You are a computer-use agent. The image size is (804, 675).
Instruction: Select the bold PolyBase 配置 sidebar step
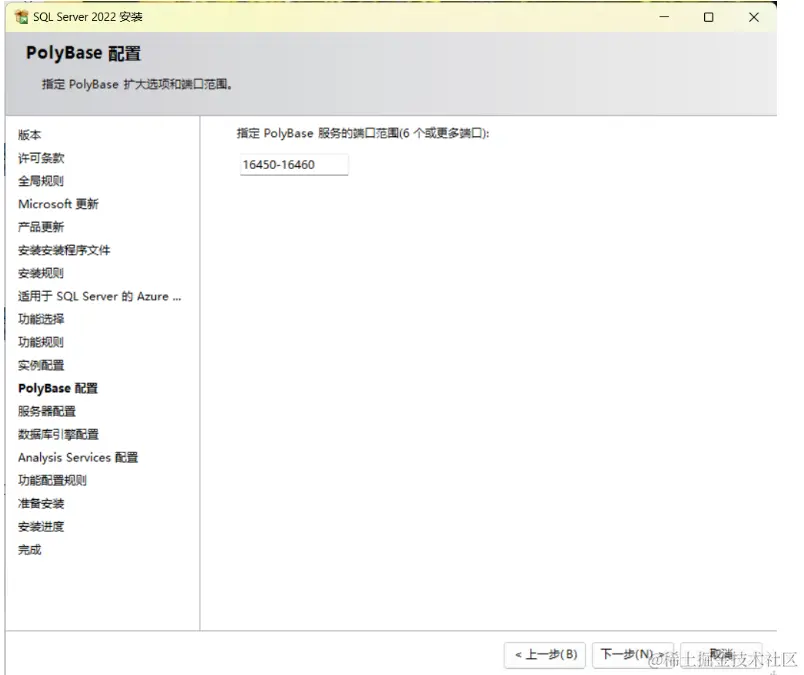(58, 388)
